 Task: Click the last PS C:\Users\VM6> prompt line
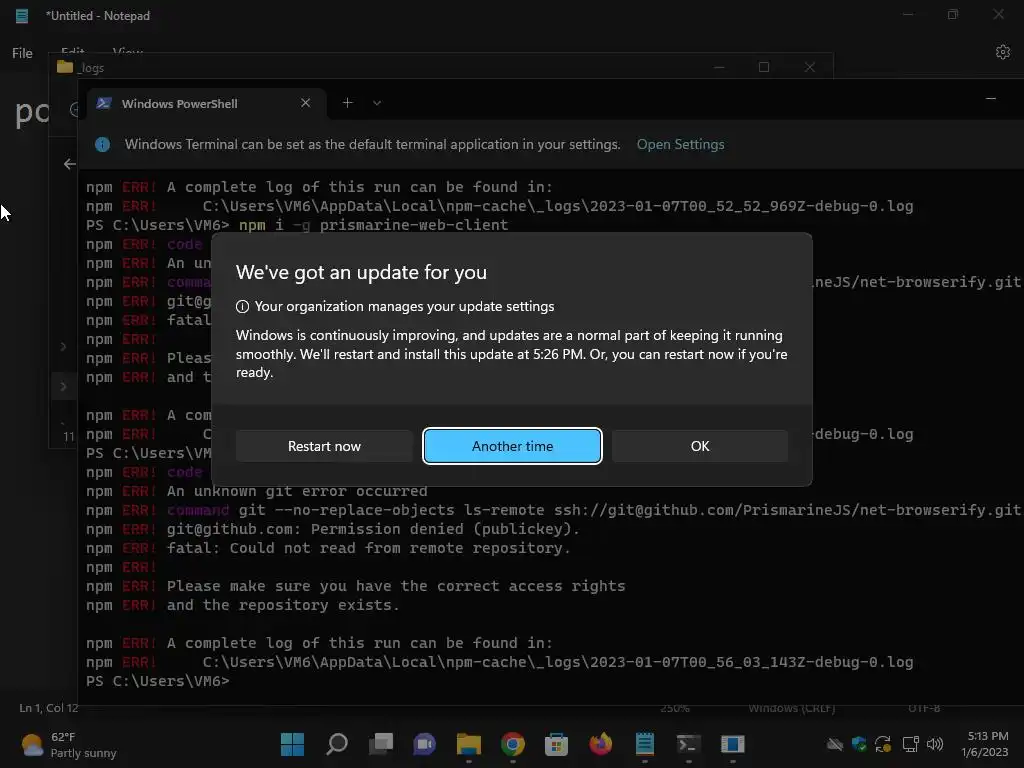click(157, 680)
